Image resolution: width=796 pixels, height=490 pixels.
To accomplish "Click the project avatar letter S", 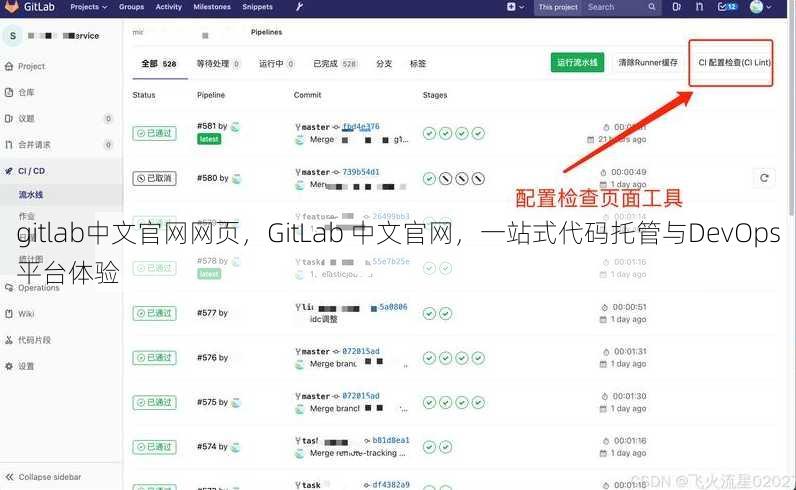I will coord(13,36).
